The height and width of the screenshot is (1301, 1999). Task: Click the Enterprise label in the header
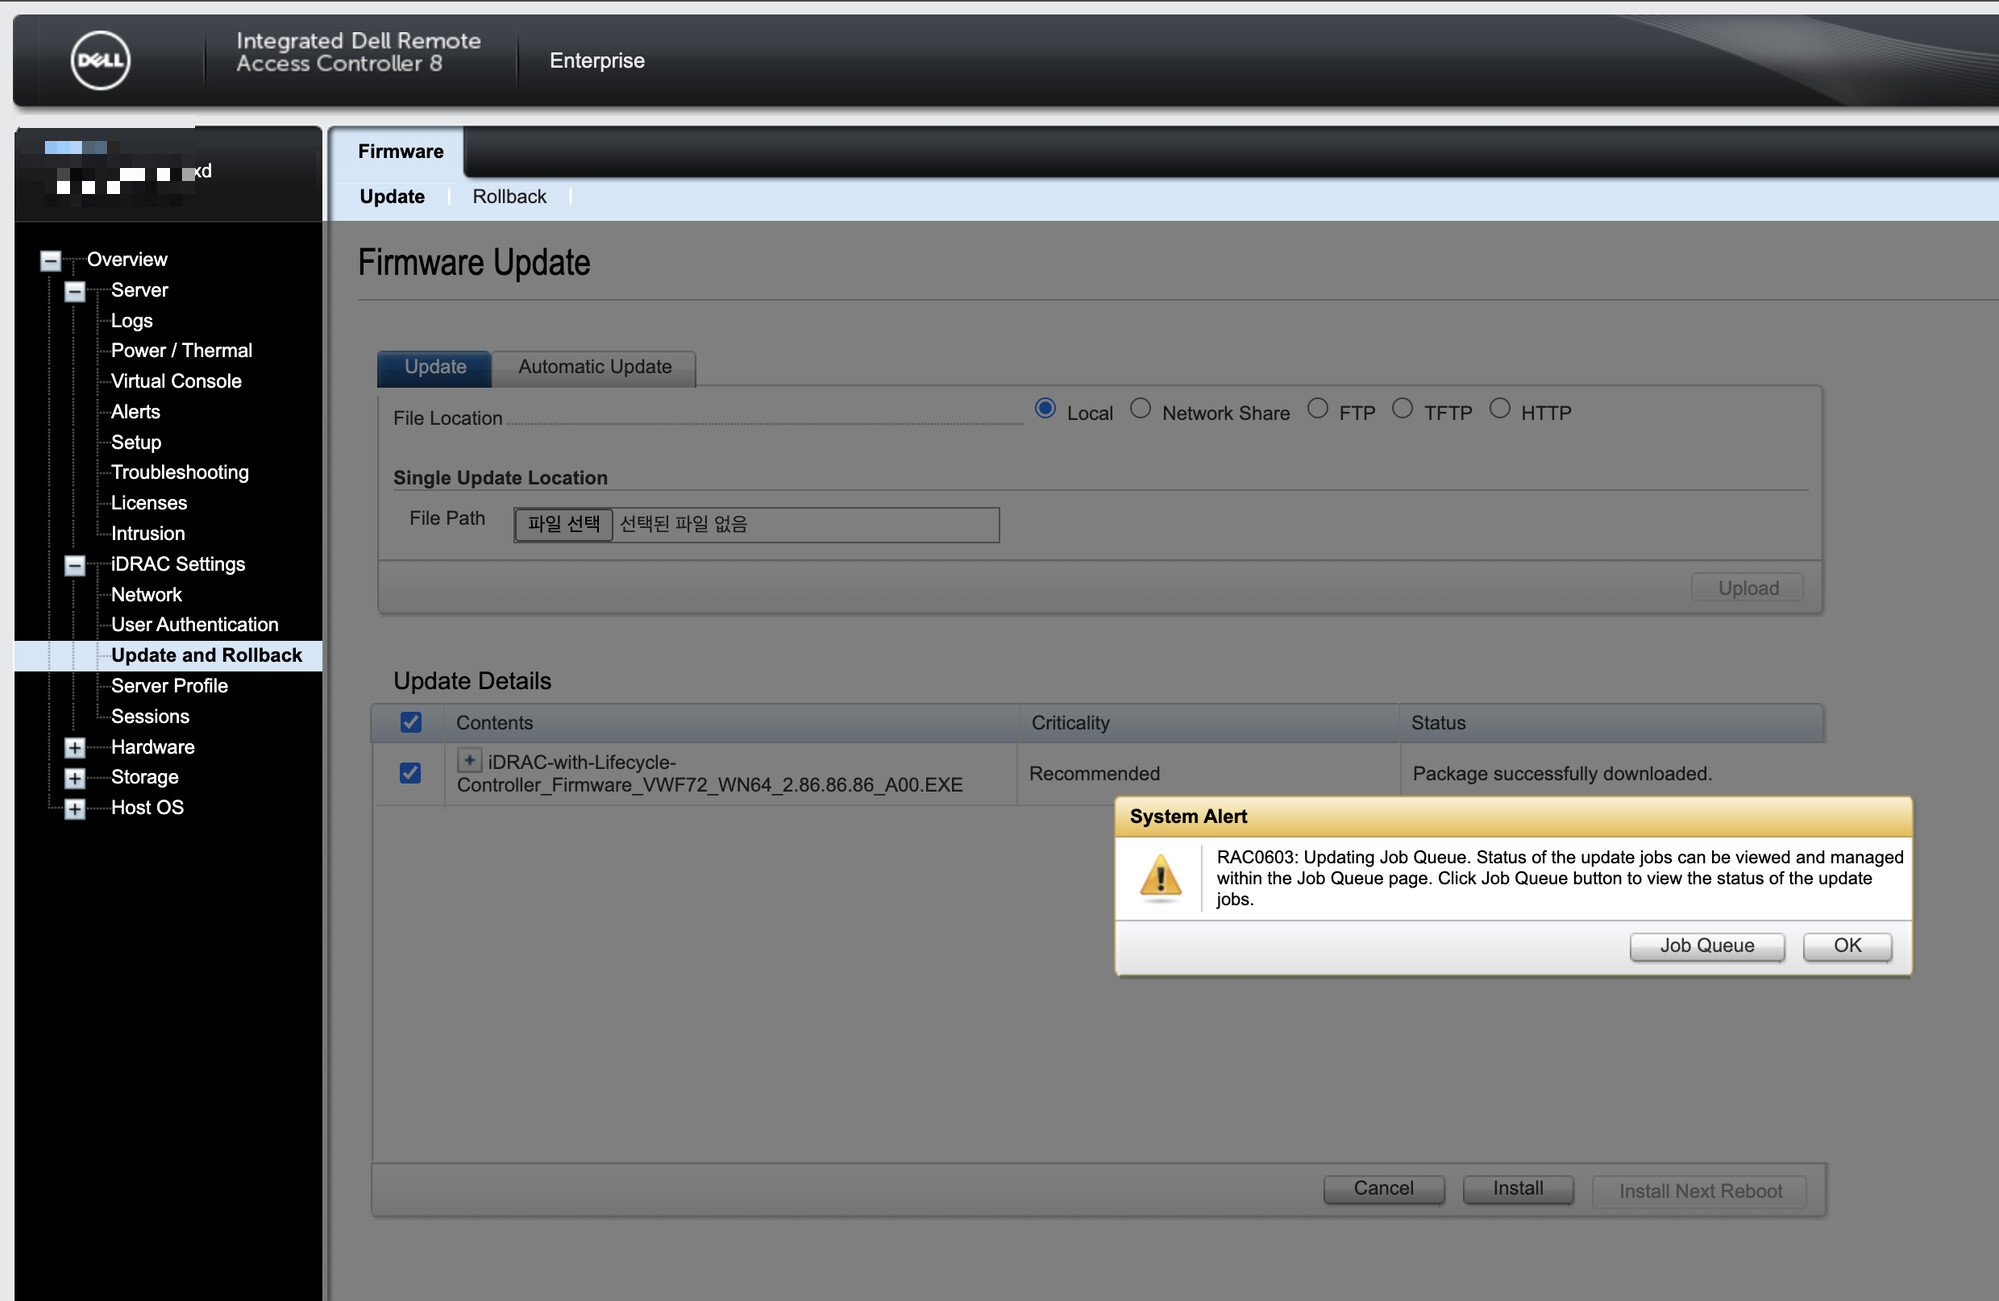(x=597, y=61)
